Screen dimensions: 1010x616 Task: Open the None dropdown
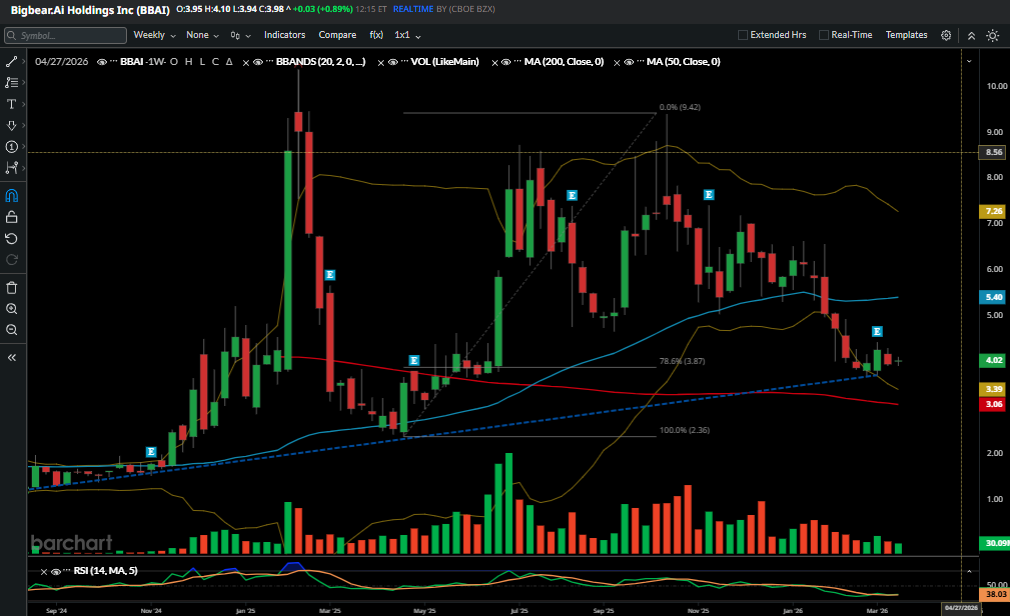coord(202,35)
